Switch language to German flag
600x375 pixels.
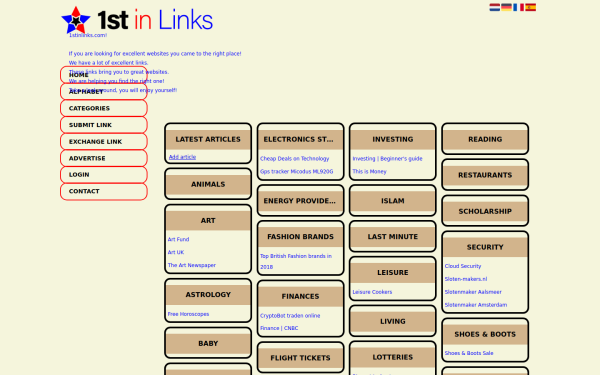506,7
